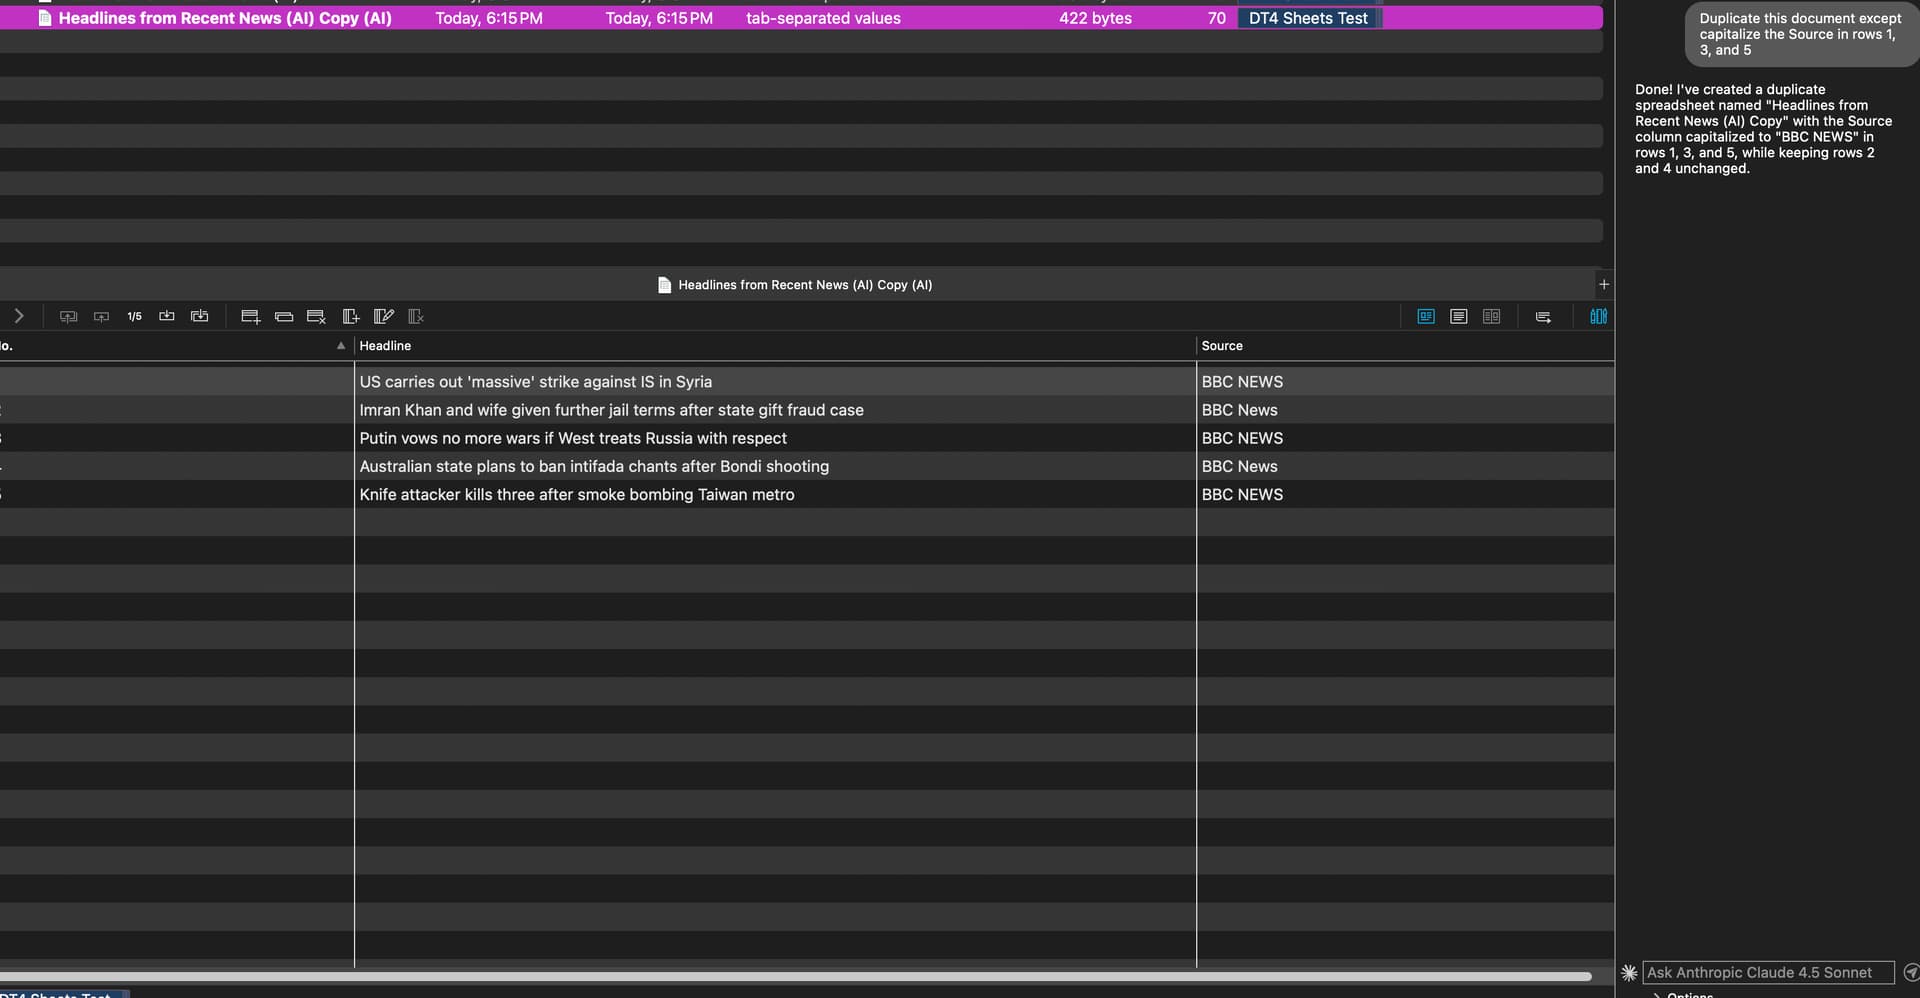Click the Anthropic model selector asterisk icon
The width and height of the screenshot is (1920, 998).
pyautogui.click(x=1629, y=973)
